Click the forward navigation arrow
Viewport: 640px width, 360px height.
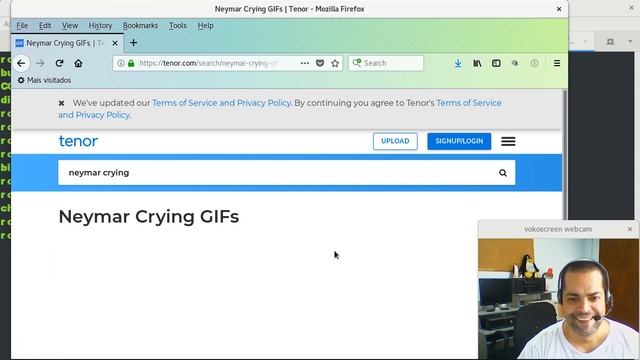pyautogui.click(x=40, y=63)
